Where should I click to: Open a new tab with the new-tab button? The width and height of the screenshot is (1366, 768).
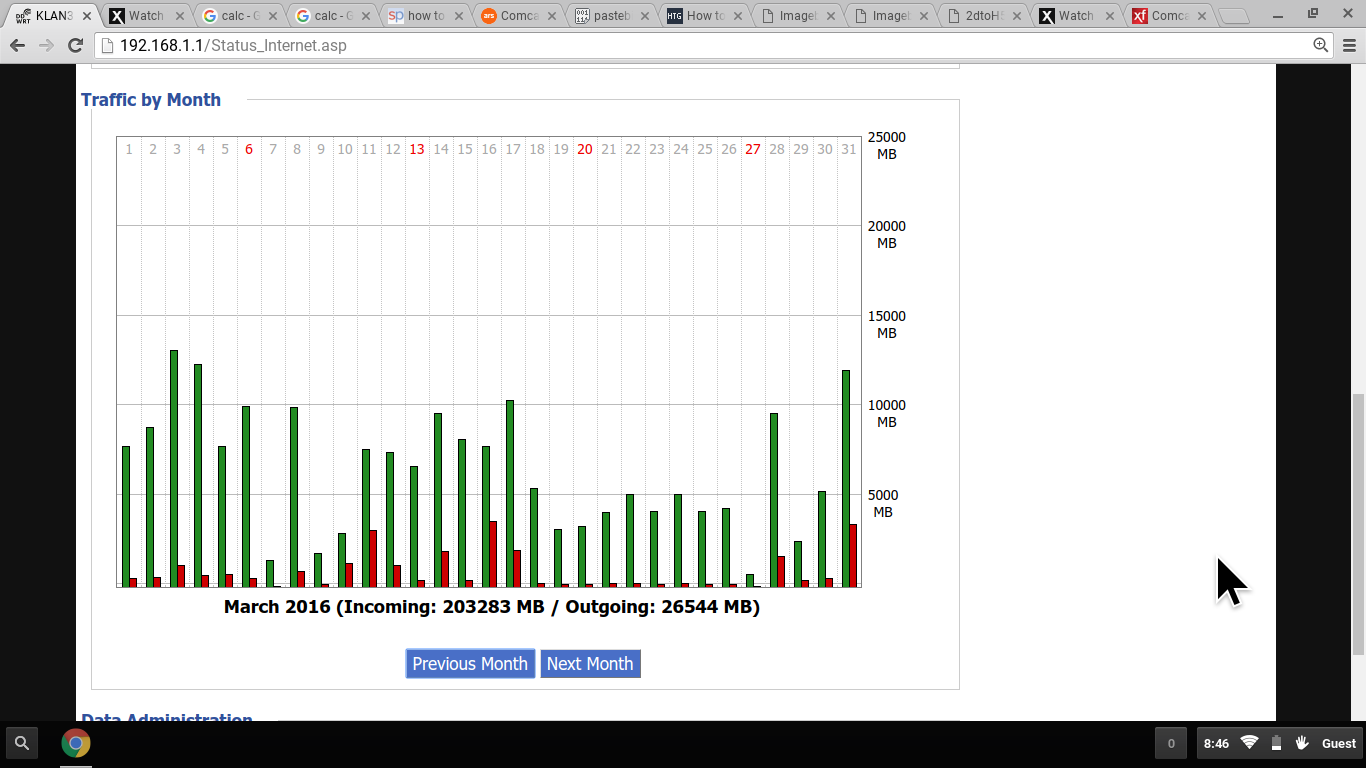pos(1235,16)
